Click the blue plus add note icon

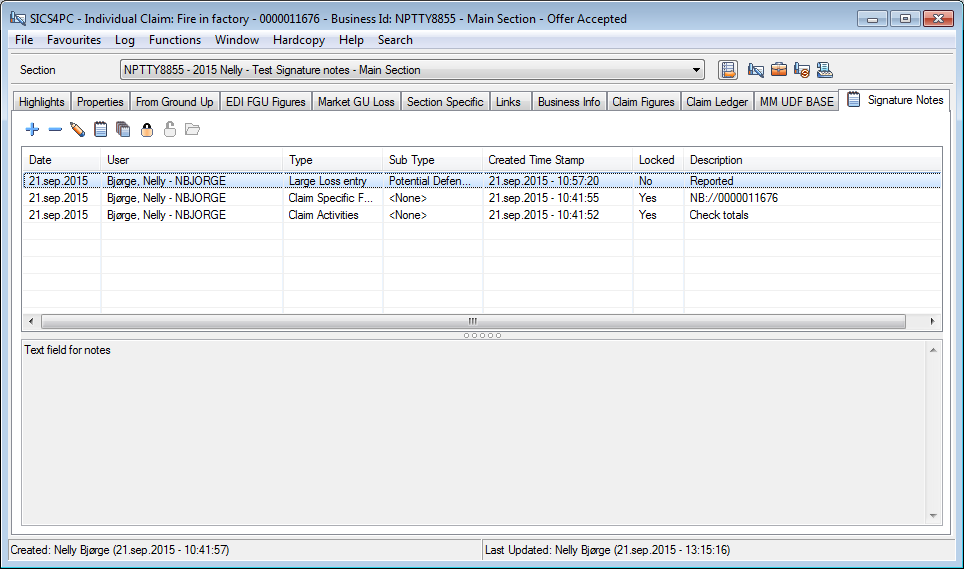pos(32,129)
